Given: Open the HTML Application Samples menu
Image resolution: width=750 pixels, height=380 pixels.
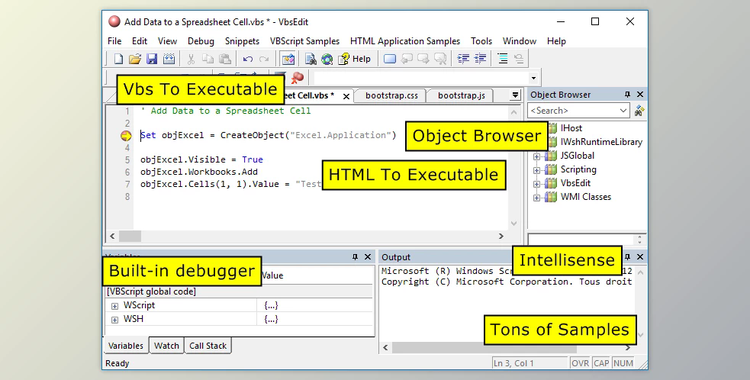Looking at the screenshot, I should pyautogui.click(x=405, y=41).
